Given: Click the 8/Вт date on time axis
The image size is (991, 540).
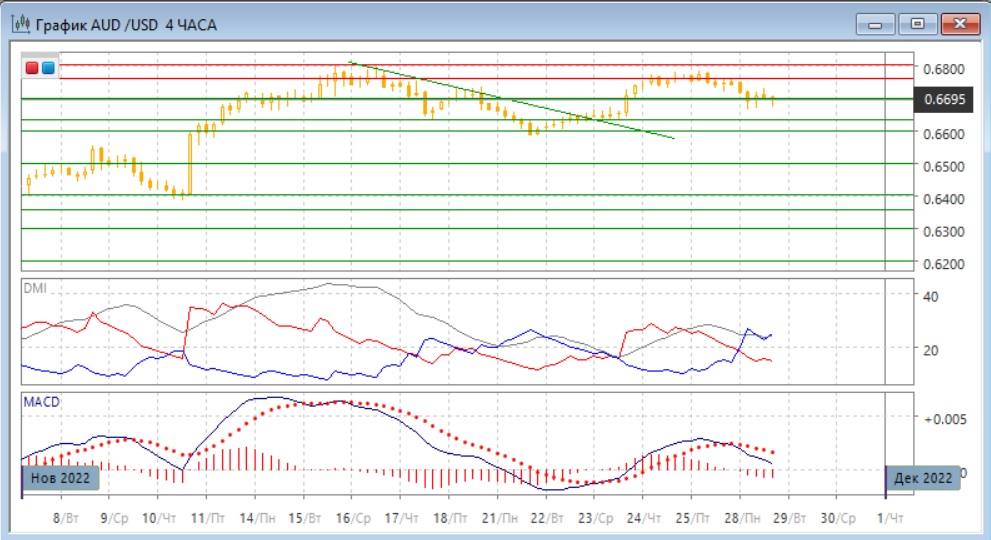Looking at the screenshot, I should 65,518.
